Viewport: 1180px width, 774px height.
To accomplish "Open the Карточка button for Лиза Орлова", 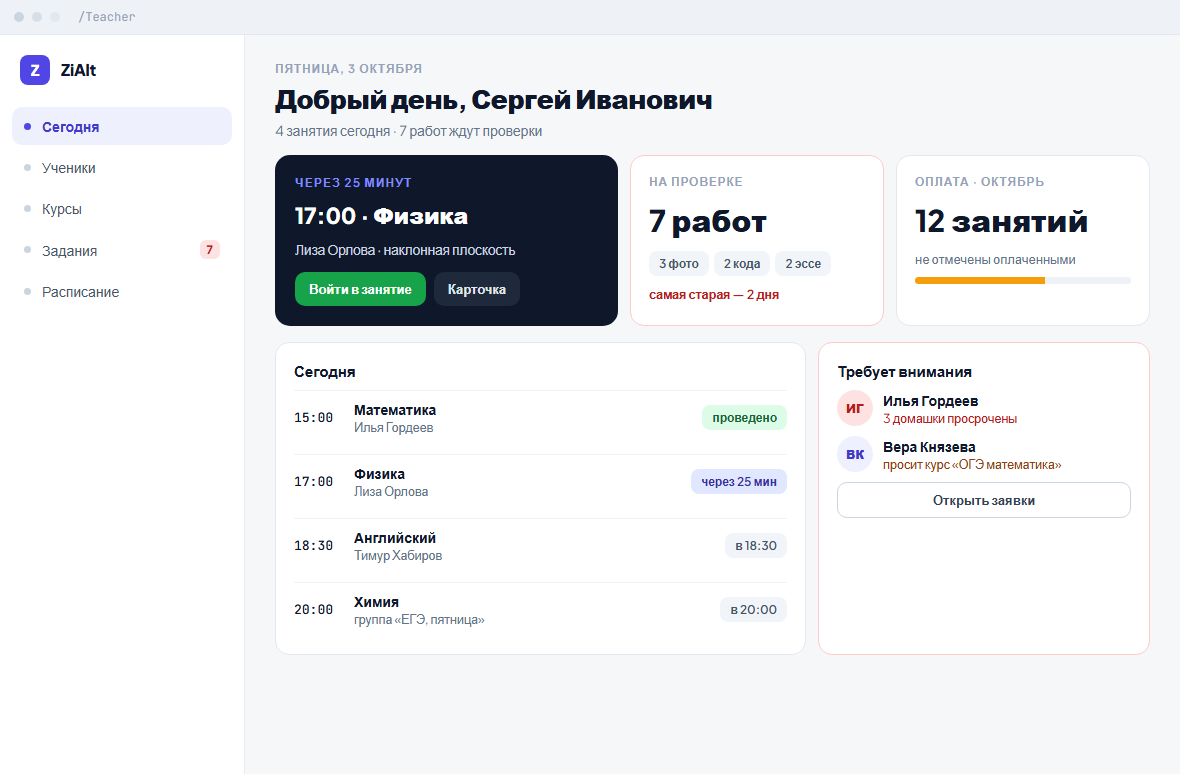I will tap(476, 289).
